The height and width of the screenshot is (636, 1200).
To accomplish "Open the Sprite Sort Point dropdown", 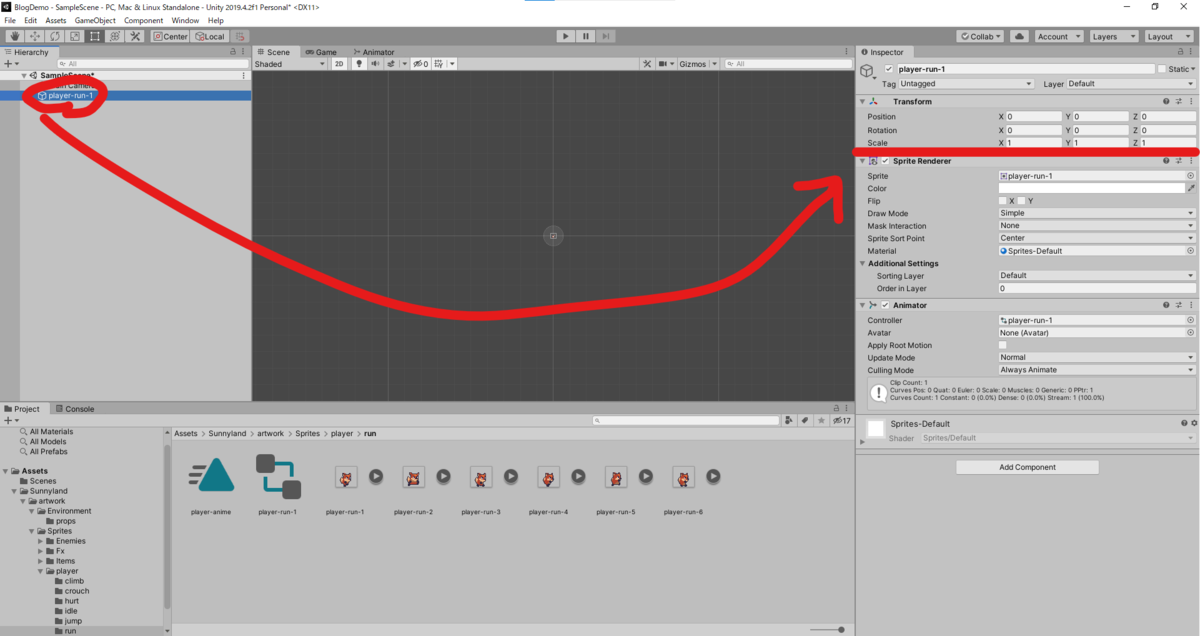I will [x=1097, y=238].
